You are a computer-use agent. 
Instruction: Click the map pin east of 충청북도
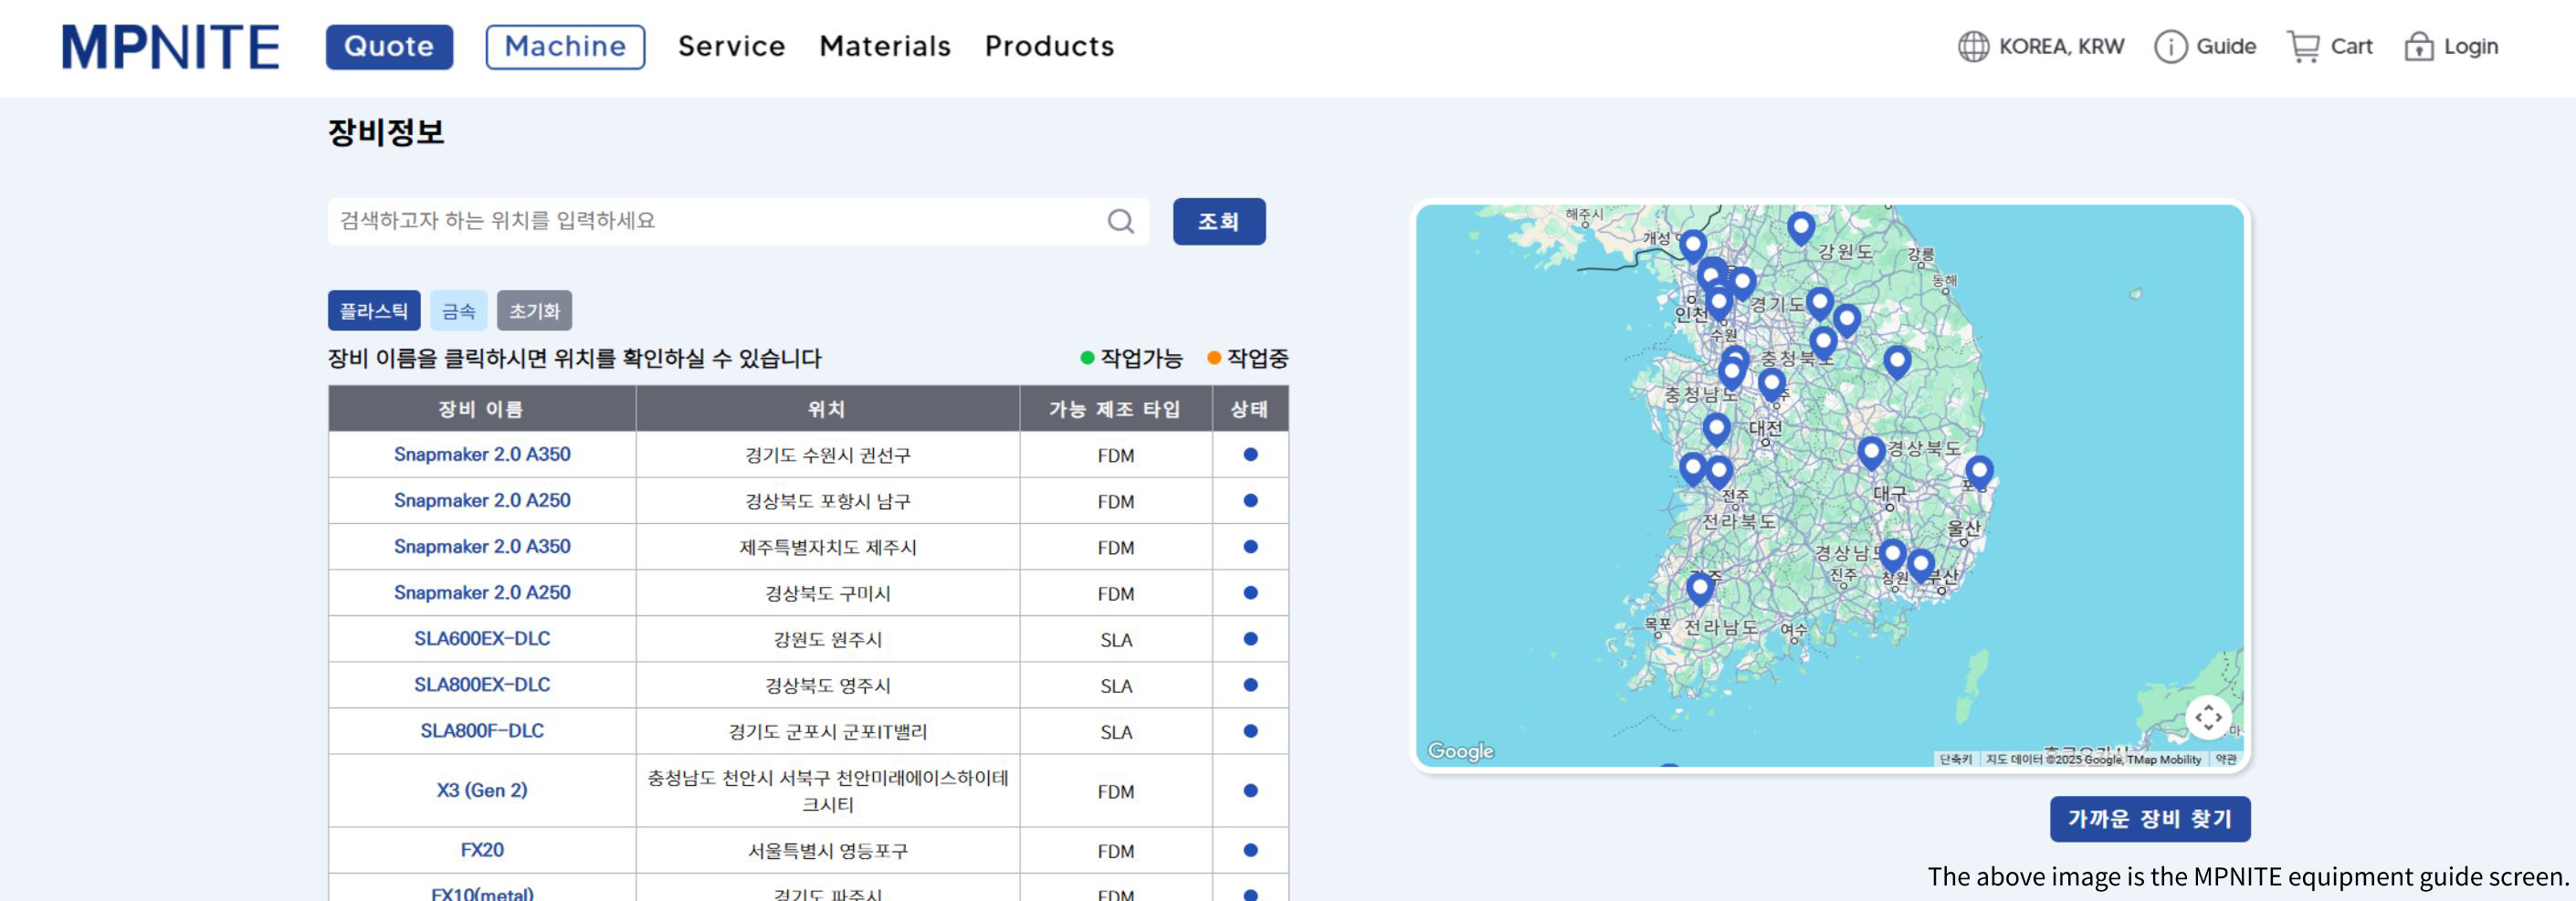tap(1897, 362)
